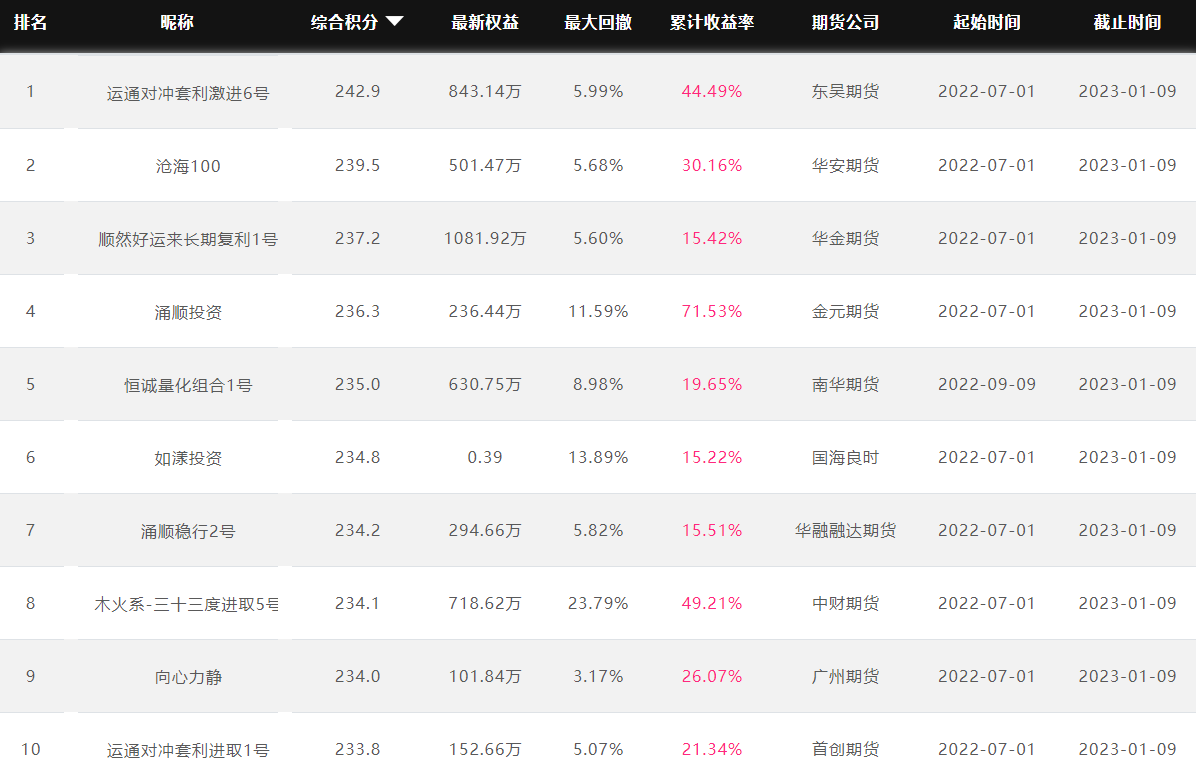The width and height of the screenshot is (1196, 784).
Task: Select drawdown value 13.89%
Action: tap(598, 458)
